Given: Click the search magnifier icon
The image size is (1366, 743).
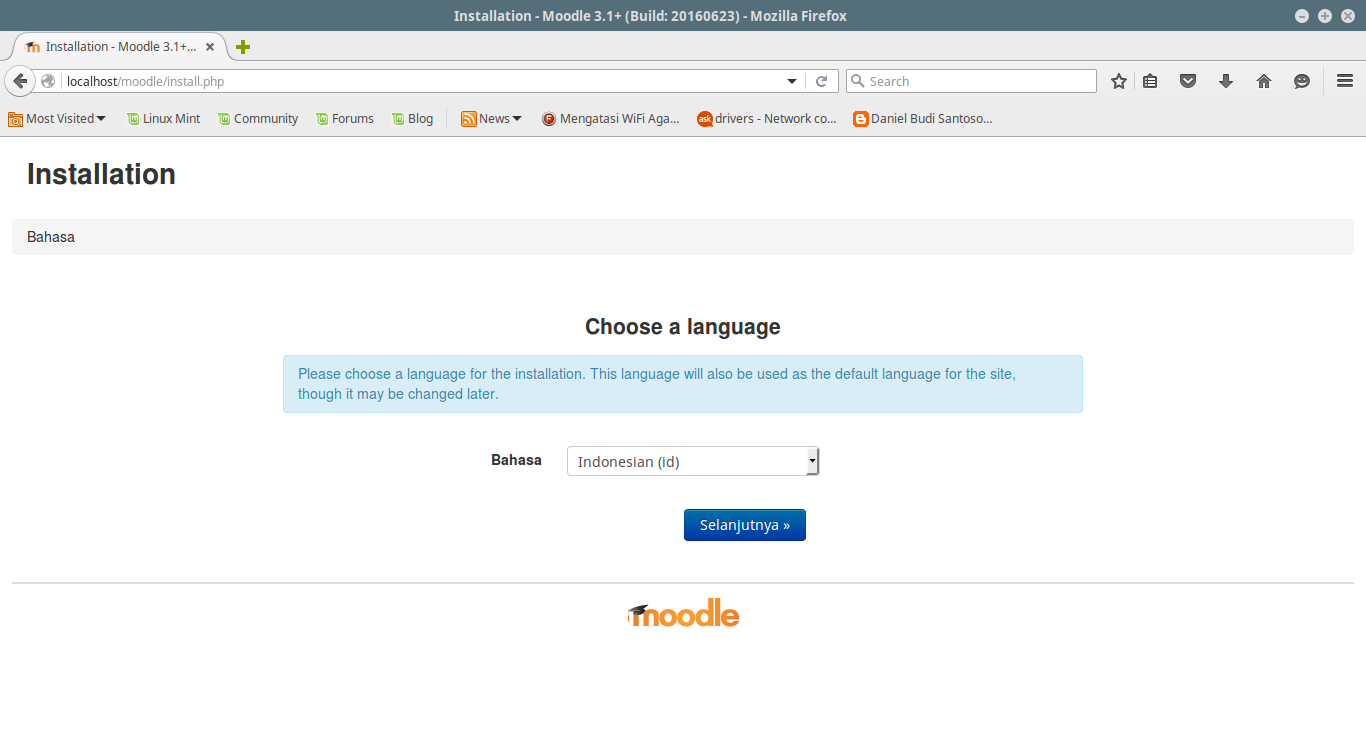Looking at the screenshot, I should [x=857, y=81].
